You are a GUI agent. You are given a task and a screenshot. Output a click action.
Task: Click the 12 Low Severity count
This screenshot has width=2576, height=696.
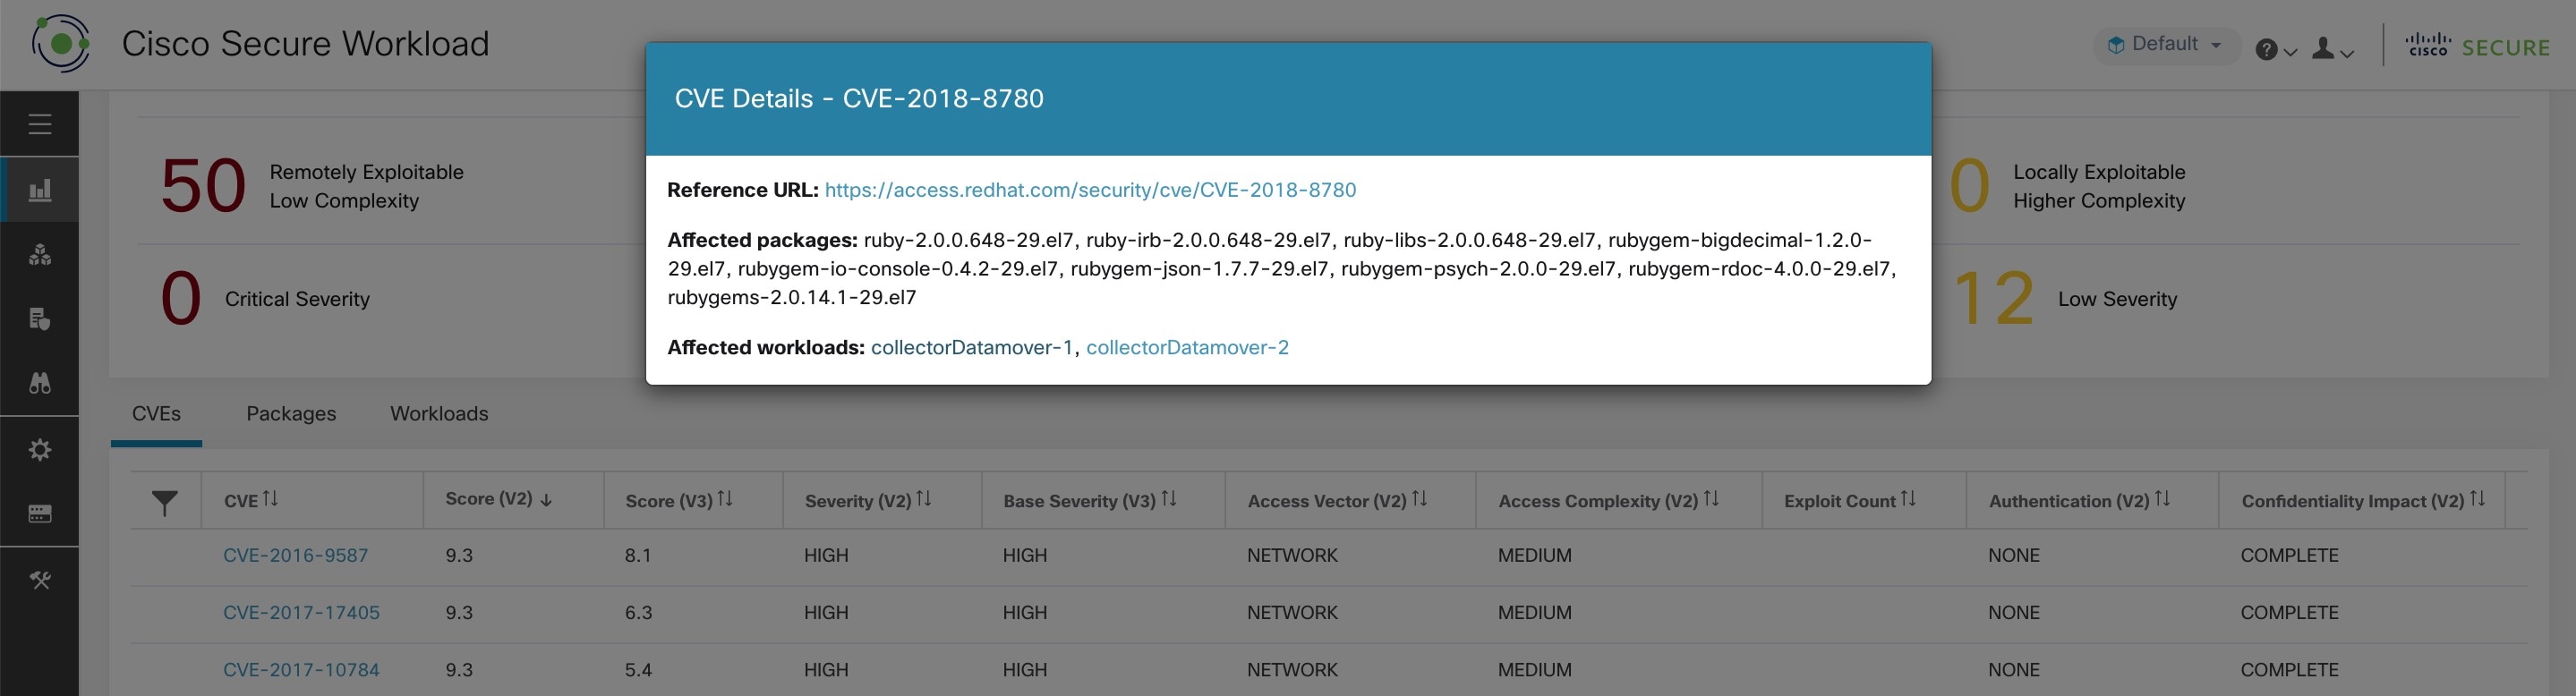pyautogui.click(x=1993, y=298)
